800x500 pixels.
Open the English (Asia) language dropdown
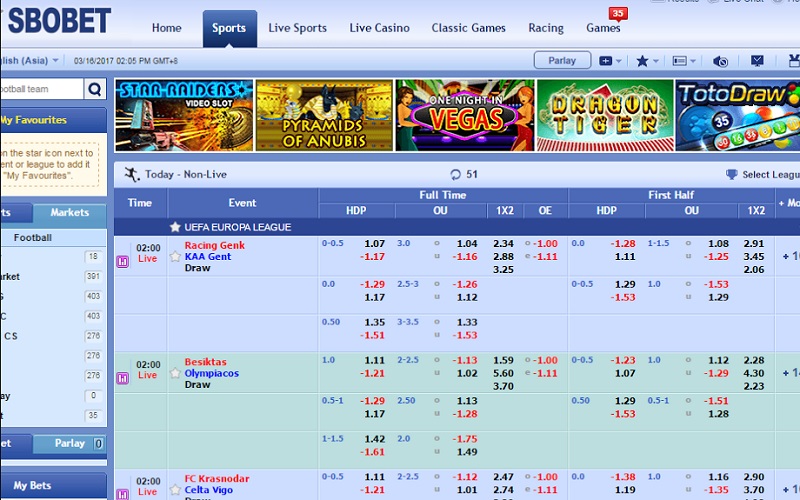coord(30,61)
